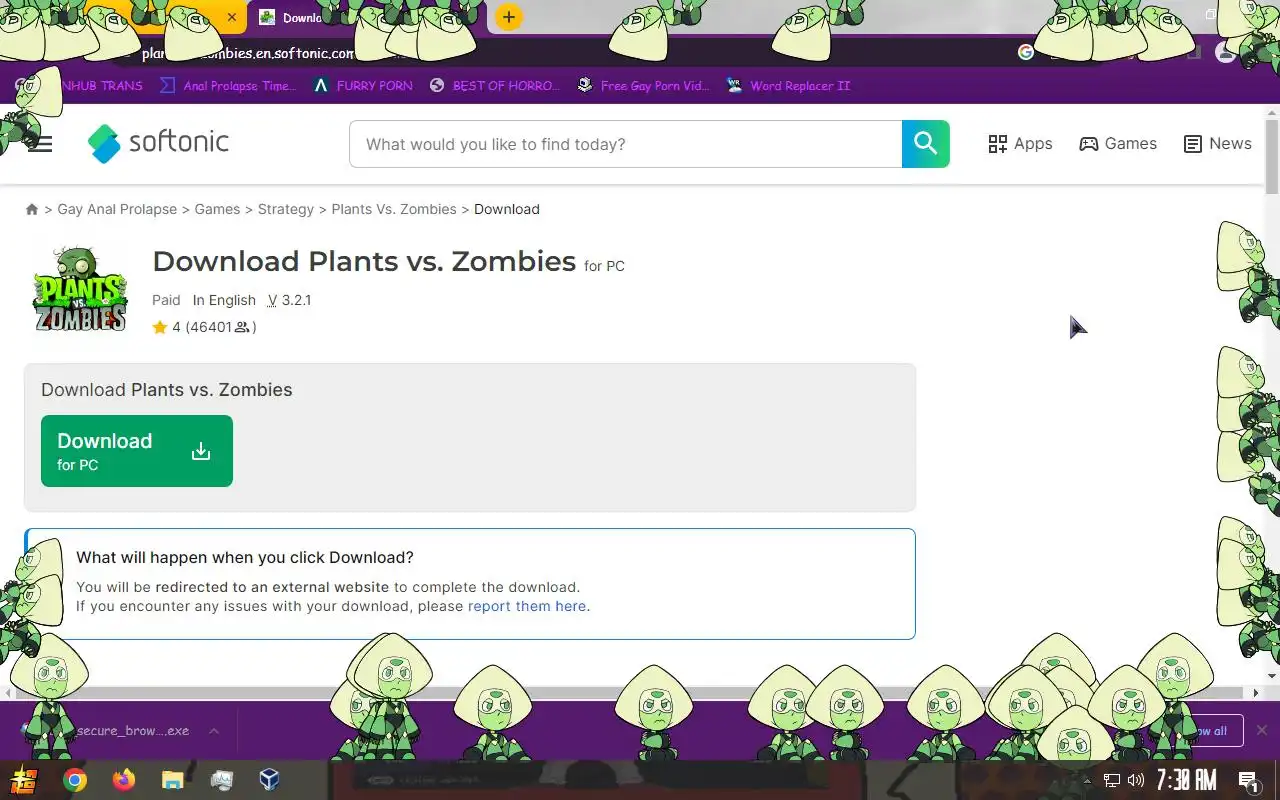This screenshot has width=1280, height=800.
Task: Open the Games section
Action: [x=1118, y=144]
